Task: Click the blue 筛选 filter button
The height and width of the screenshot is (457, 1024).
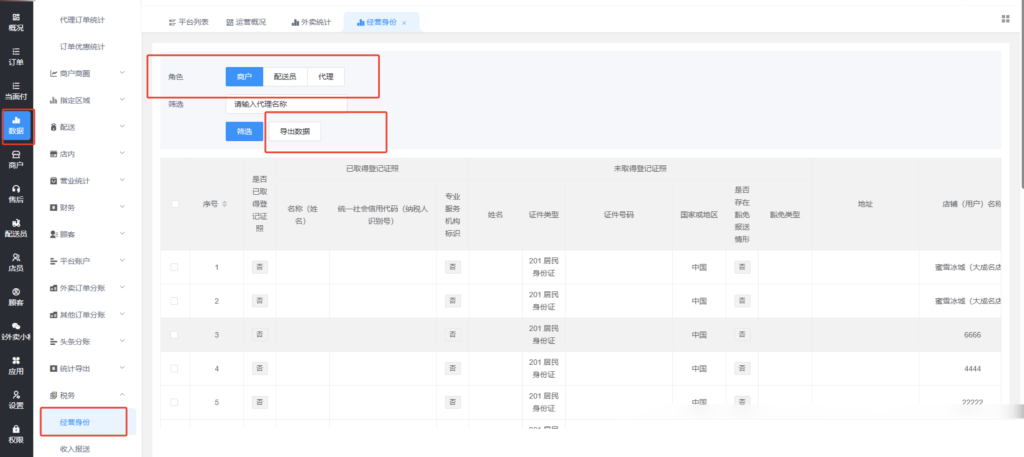Action: pos(244,131)
